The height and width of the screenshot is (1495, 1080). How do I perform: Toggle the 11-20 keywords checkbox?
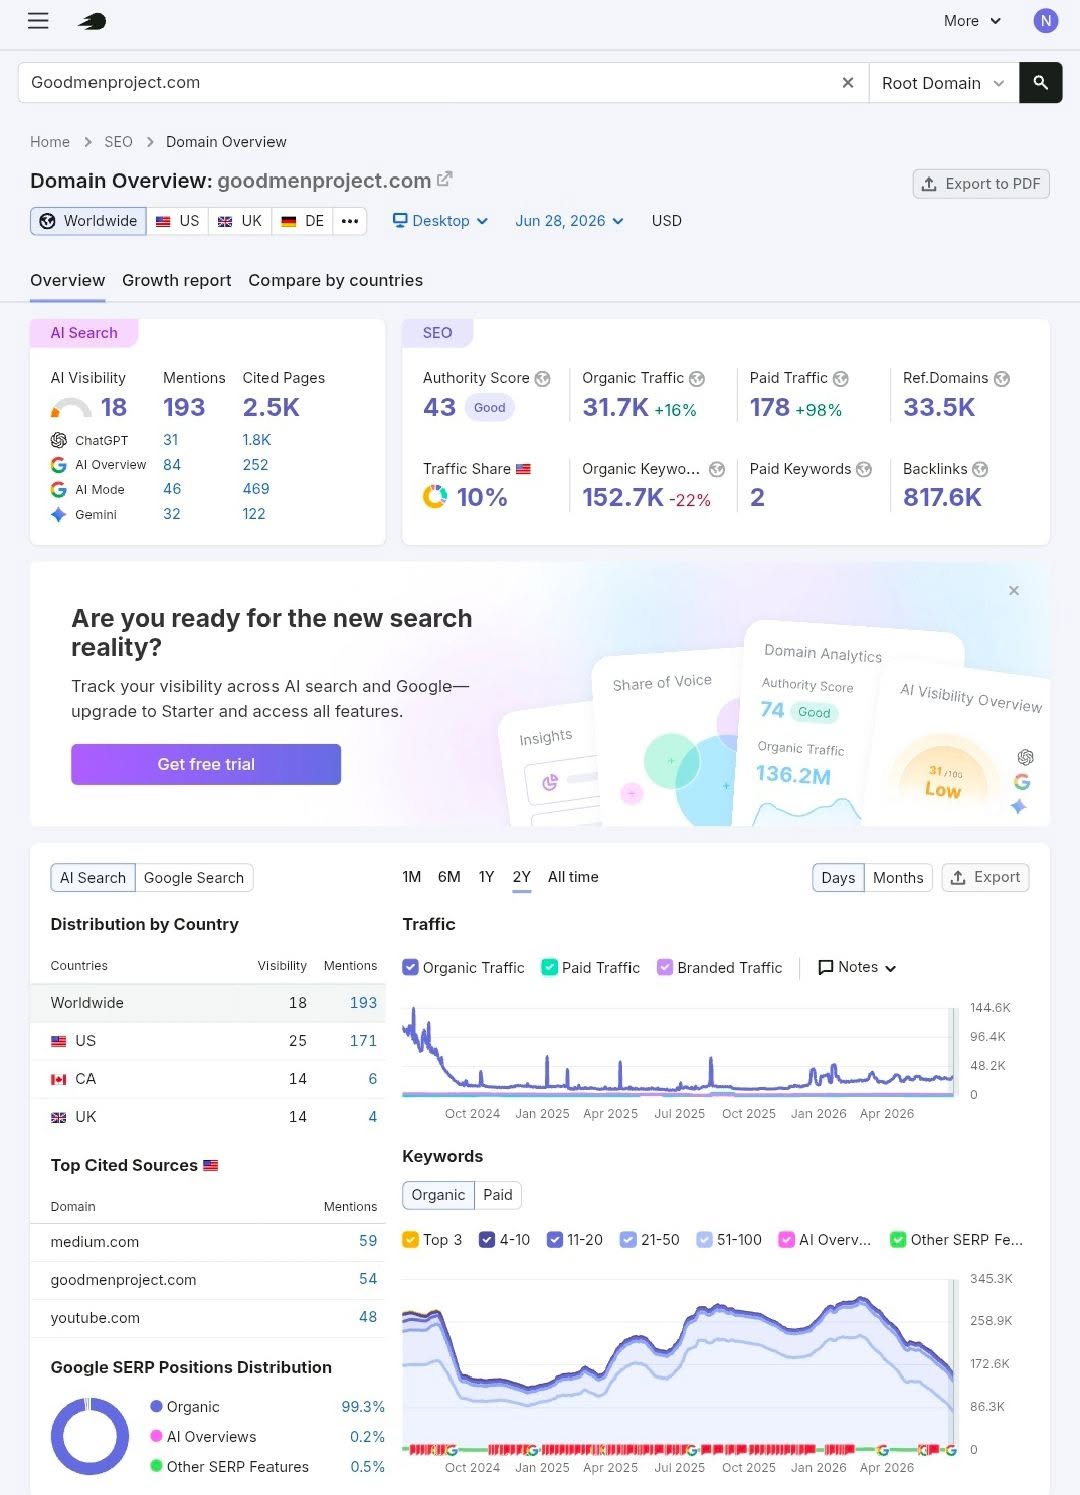click(555, 1240)
